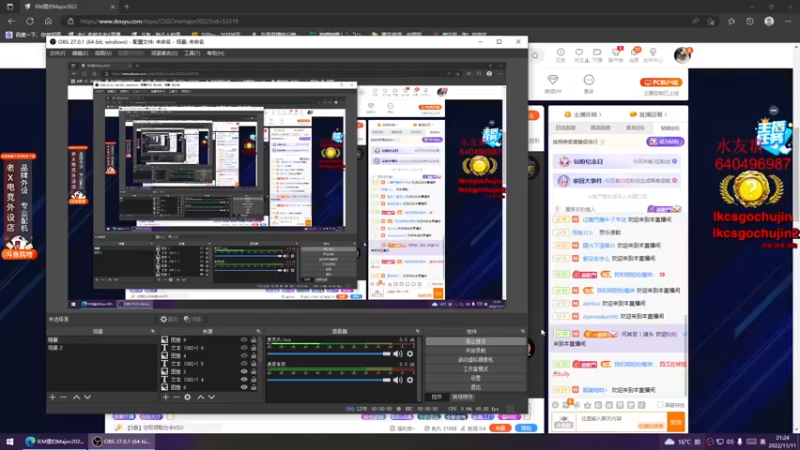Remove the selected scene with the minus icon in Scenes panel

[63, 397]
